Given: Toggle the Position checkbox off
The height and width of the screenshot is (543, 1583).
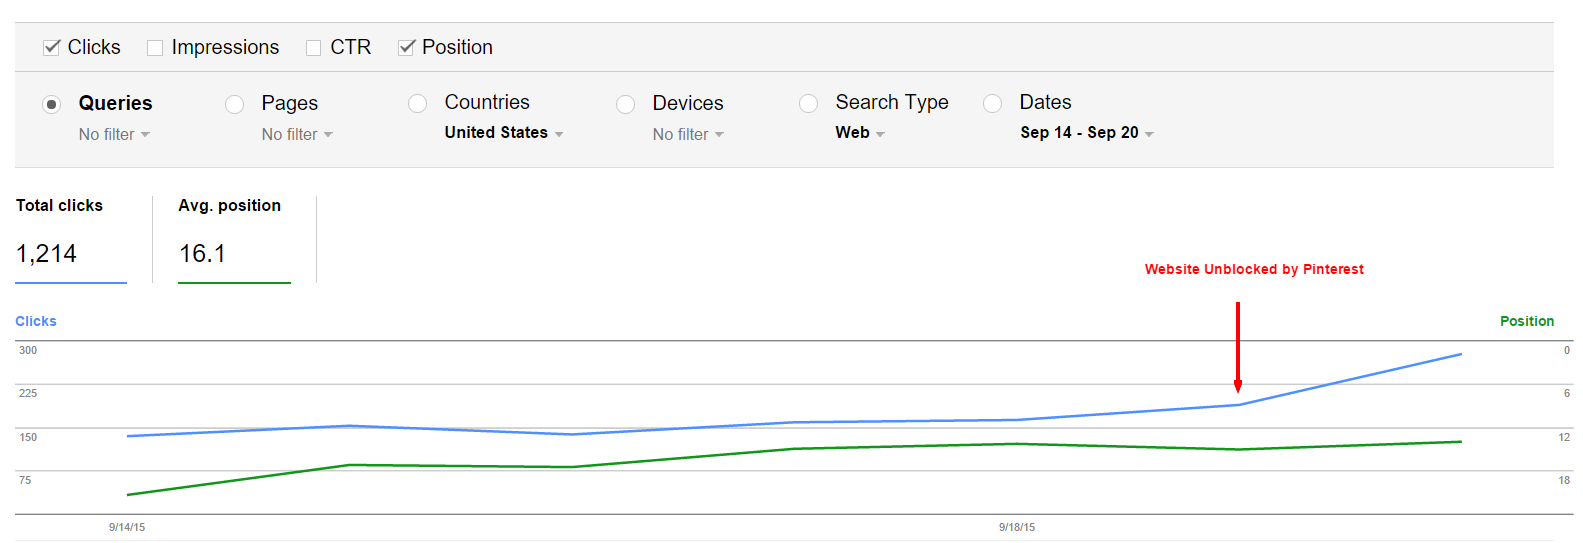Looking at the screenshot, I should click(x=406, y=48).
